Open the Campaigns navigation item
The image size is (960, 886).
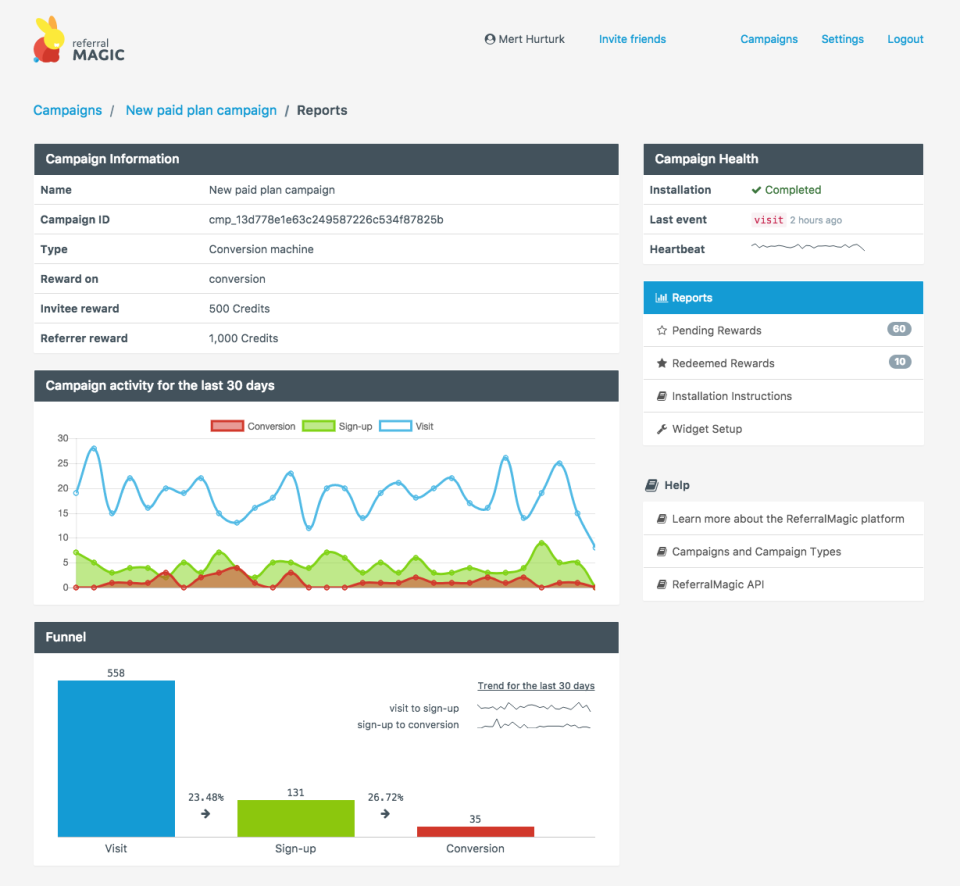(768, 39)
